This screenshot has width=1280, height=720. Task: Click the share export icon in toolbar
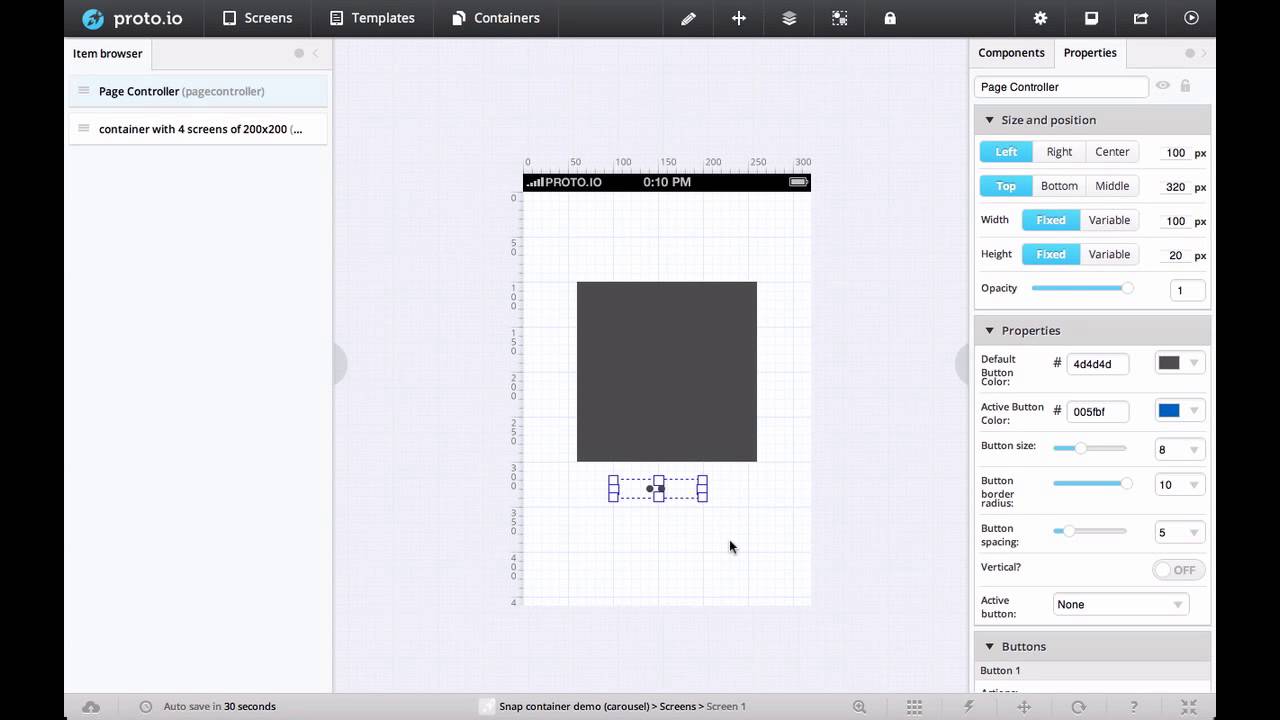1141,18
